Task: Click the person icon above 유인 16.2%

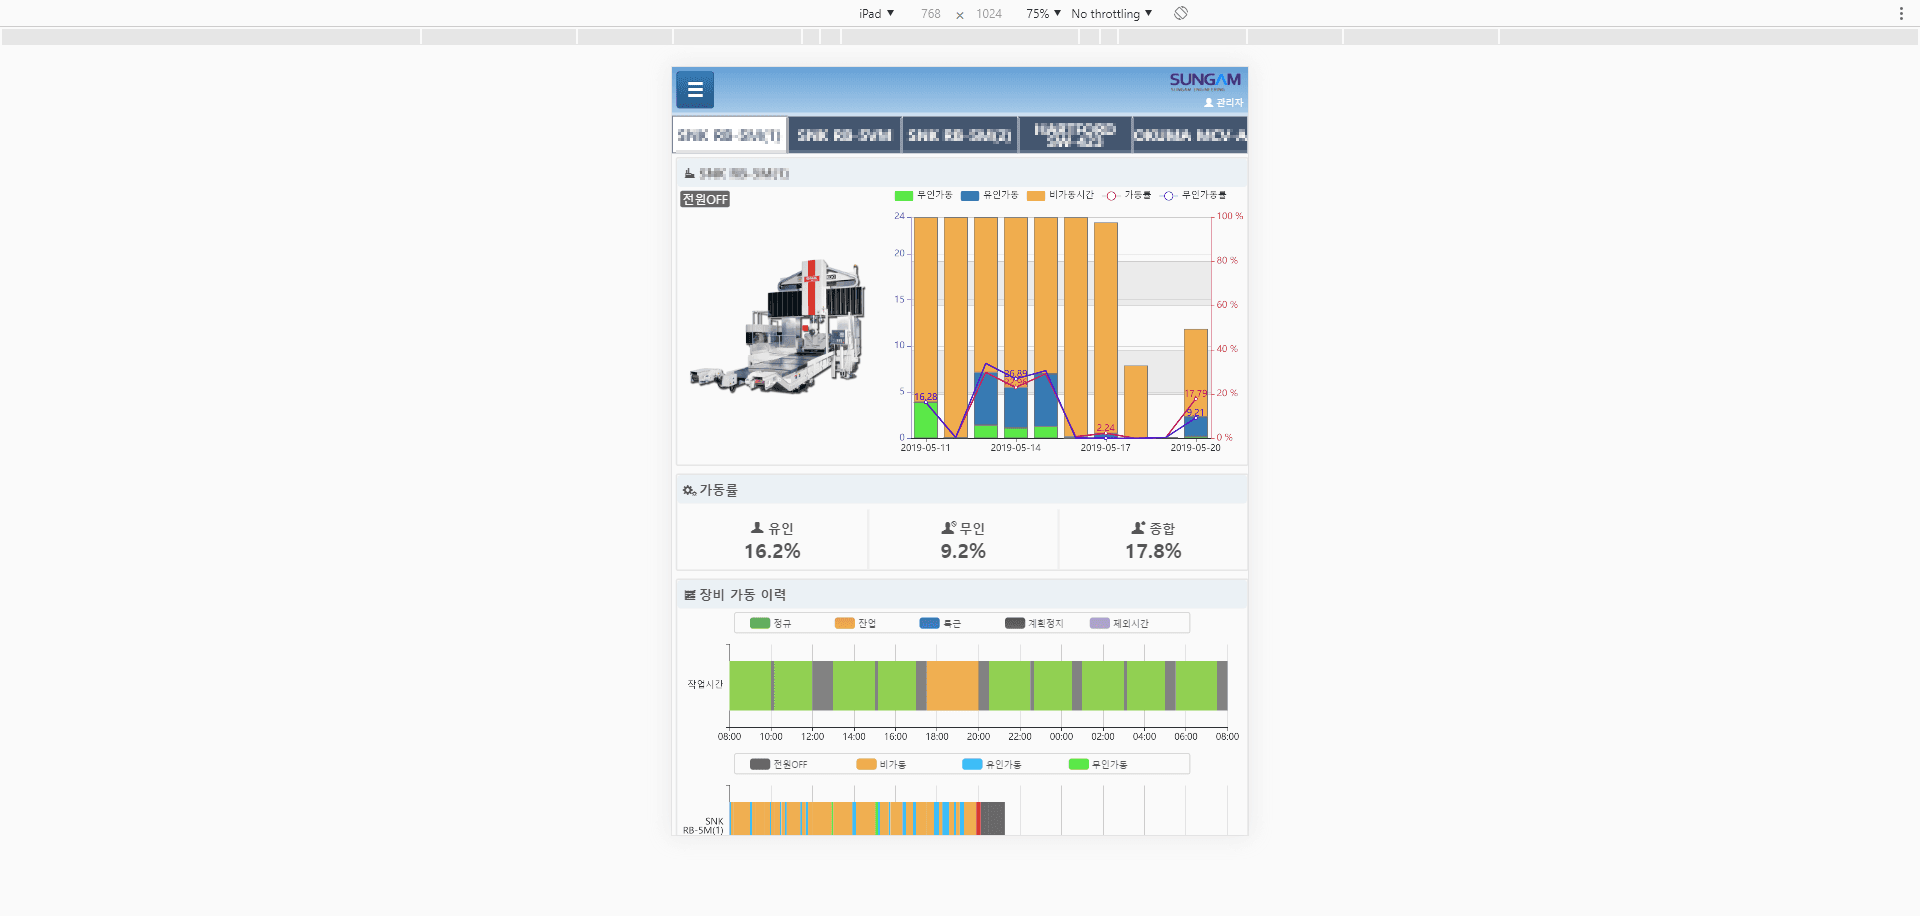Action: coord(757,527)
